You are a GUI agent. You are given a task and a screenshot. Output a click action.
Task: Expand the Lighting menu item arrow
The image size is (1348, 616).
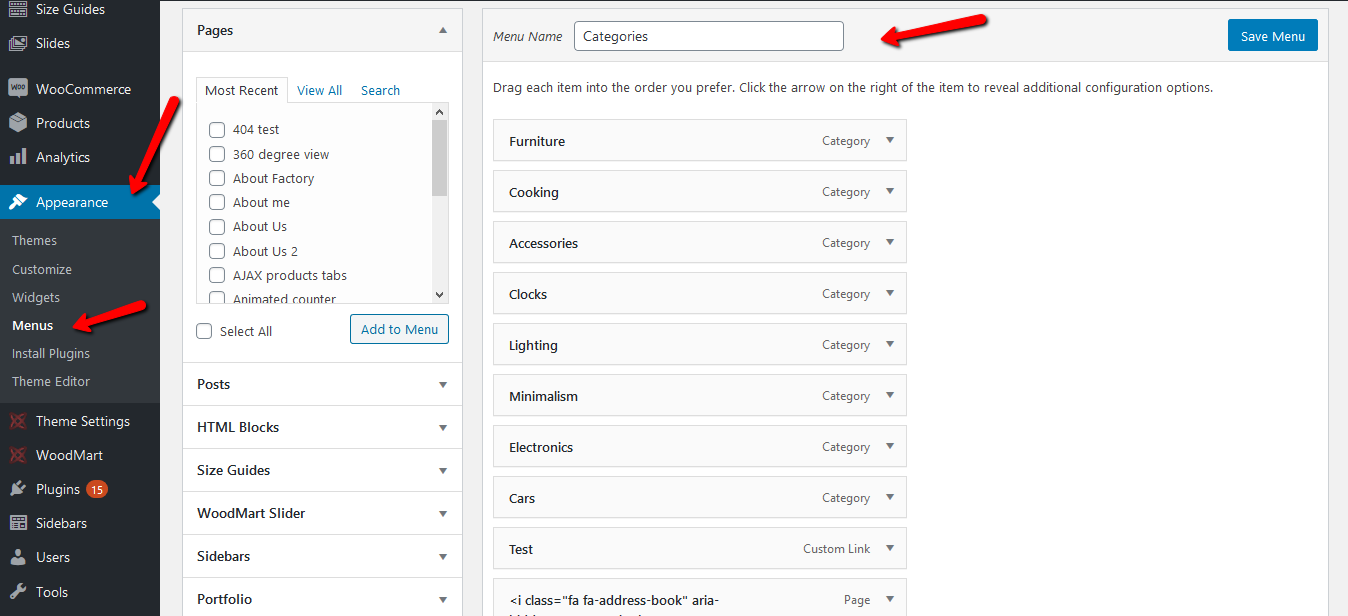(890, 345)
